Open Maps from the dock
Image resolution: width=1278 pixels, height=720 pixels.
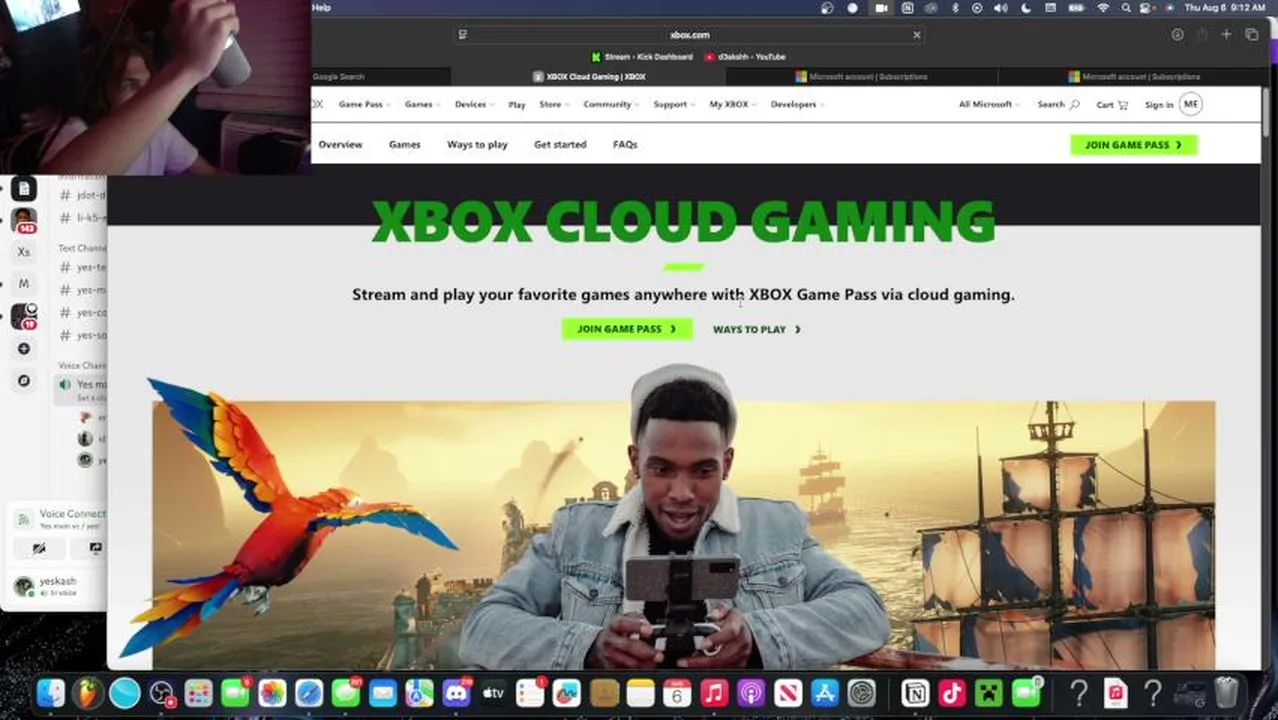tap(419, 693)
